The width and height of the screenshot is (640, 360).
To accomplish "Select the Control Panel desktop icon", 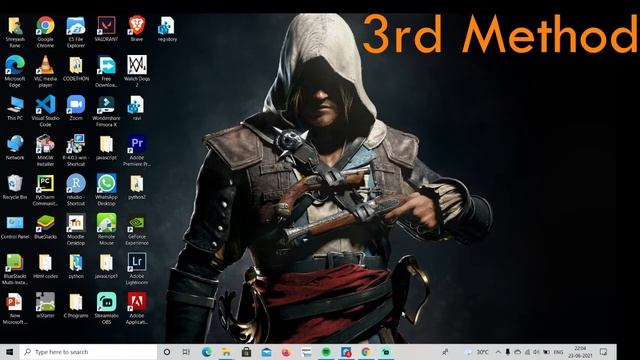I will coord(15,227).
